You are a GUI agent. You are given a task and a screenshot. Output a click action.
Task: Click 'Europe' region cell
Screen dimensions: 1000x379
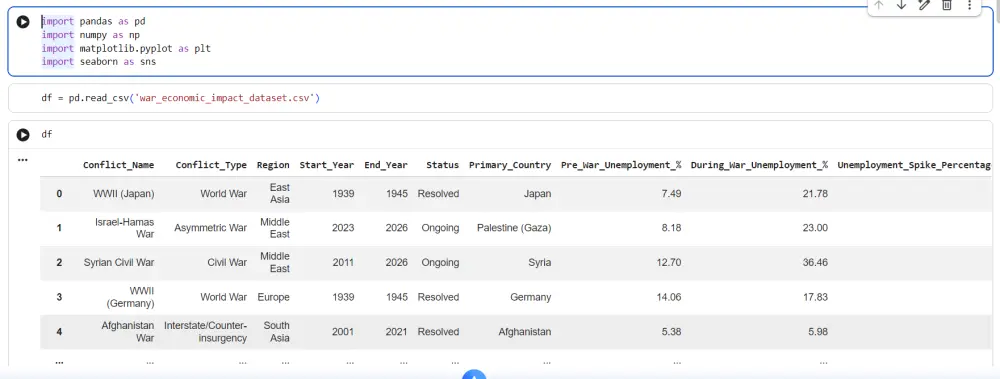(x=274, y=297)
